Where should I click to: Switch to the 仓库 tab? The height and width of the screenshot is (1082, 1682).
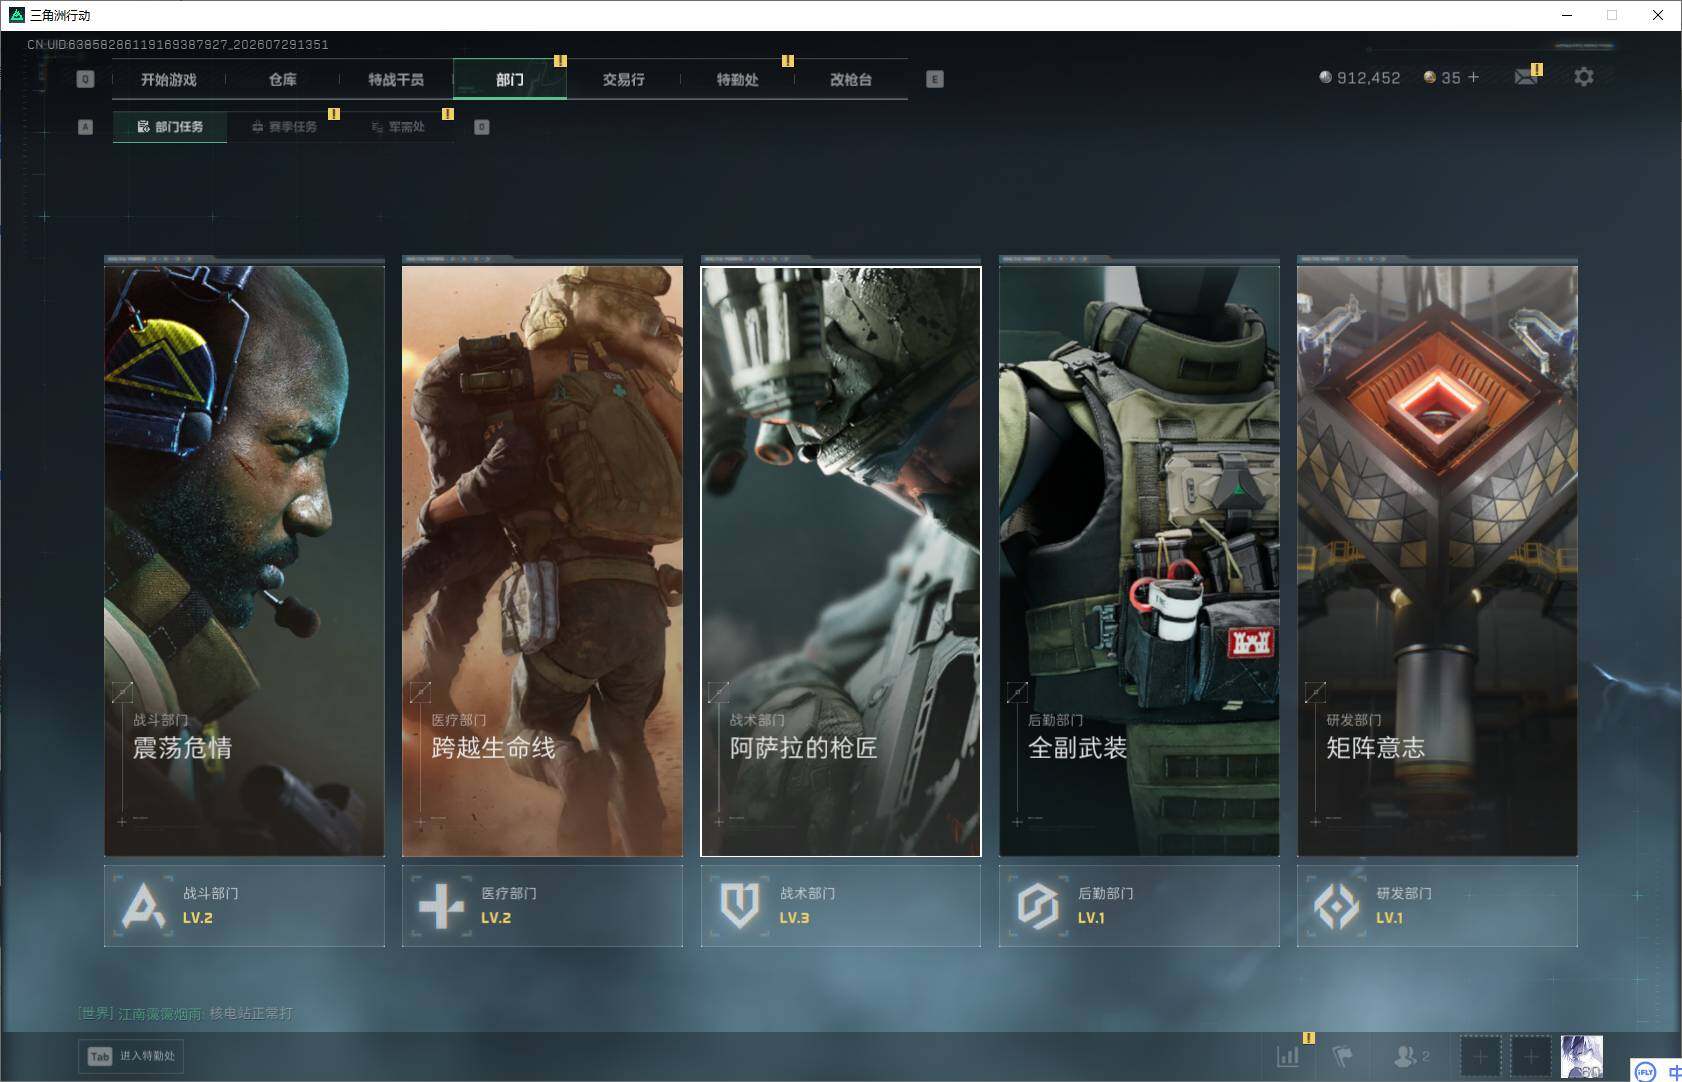pyautogui.click(x=282, y=79)
